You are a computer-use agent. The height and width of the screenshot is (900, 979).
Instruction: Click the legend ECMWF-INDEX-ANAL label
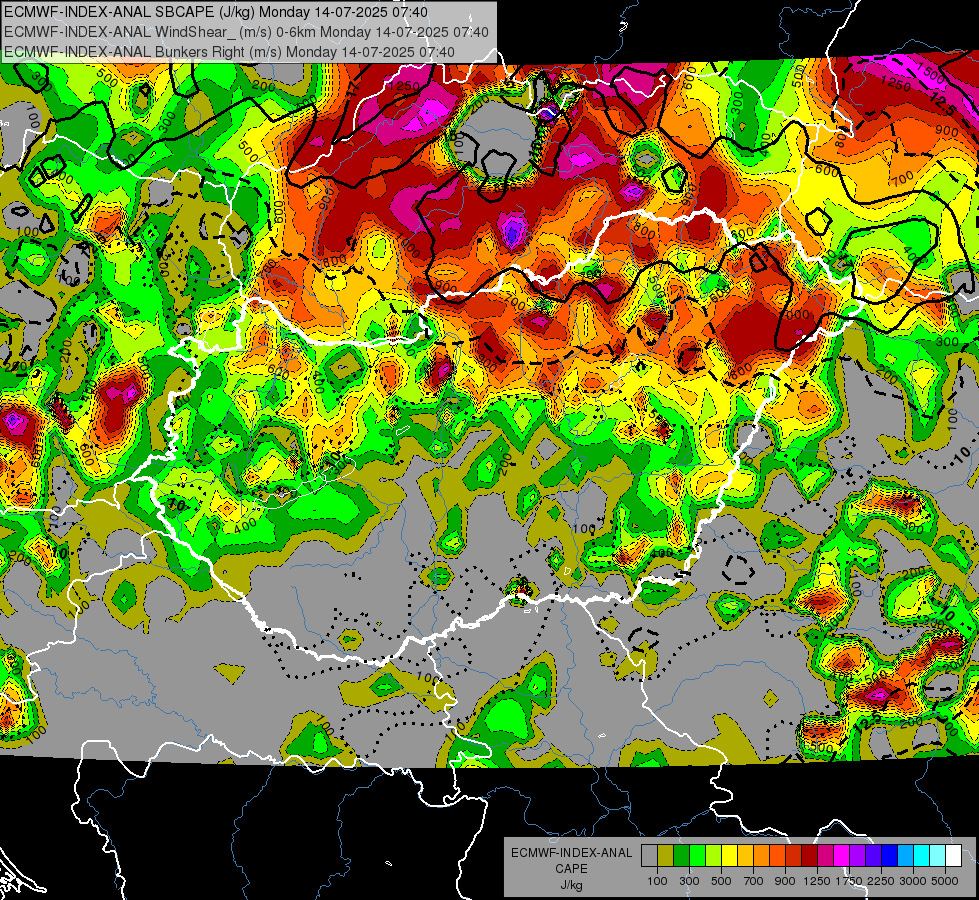[571, 853]
